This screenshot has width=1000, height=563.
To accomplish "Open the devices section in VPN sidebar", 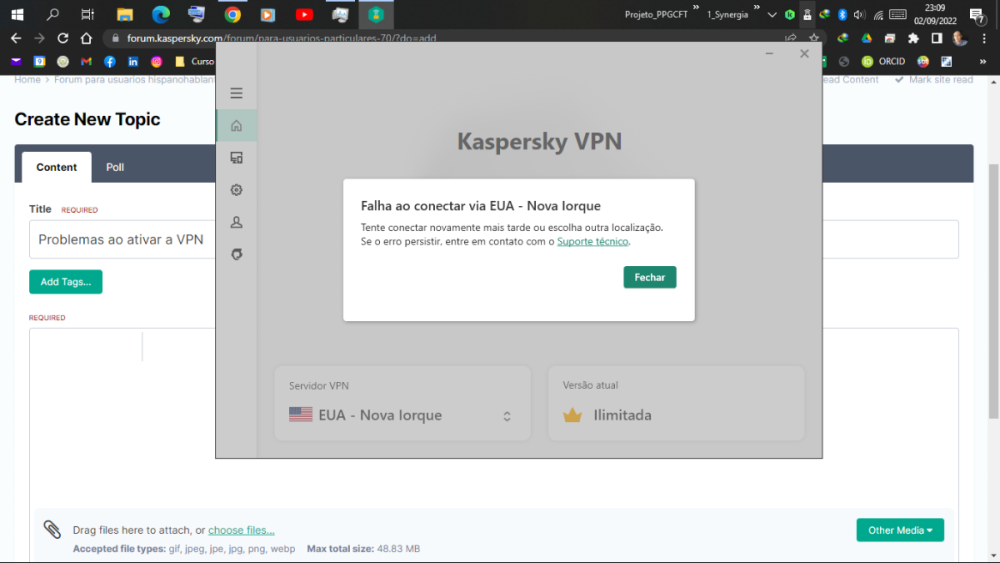I will (x=237, y=157).
